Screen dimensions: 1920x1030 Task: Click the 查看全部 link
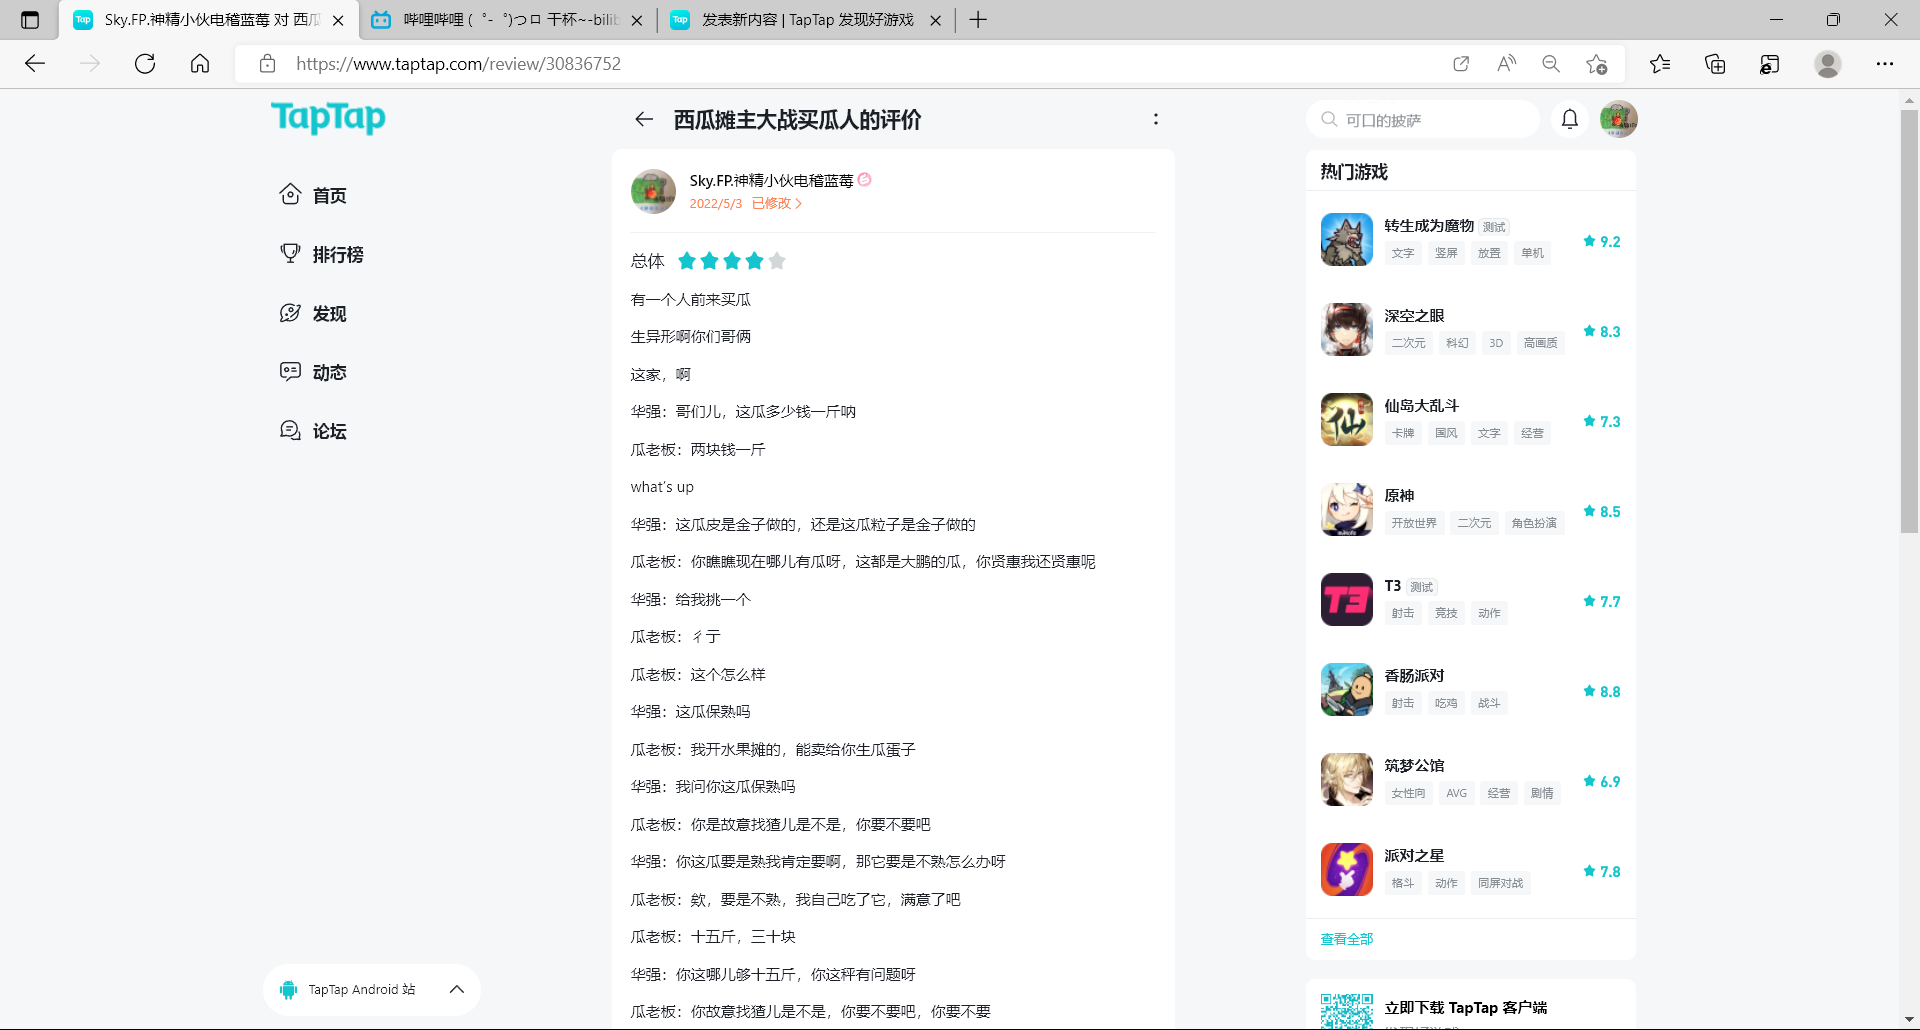[x=1346, y=939]
